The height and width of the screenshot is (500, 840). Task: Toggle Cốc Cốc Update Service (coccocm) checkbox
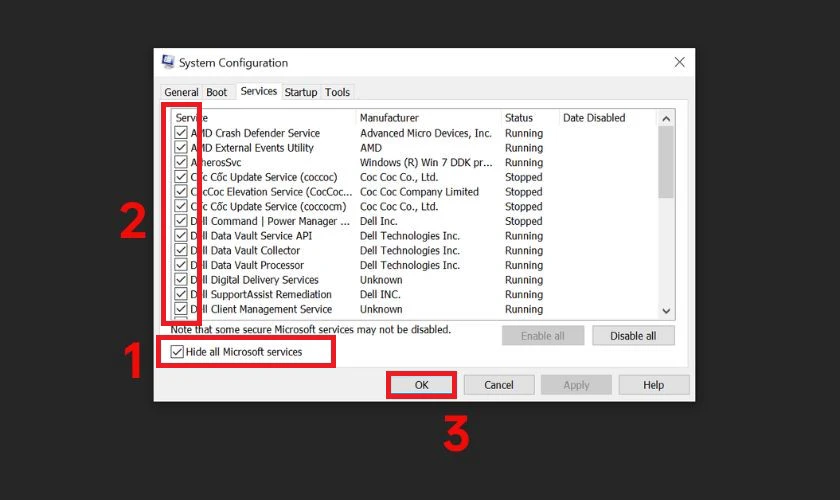tap(181, 206)
